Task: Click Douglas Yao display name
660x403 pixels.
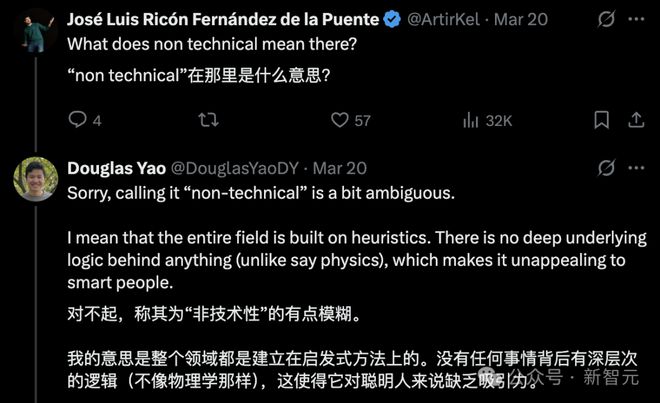Action: [116, 167]
